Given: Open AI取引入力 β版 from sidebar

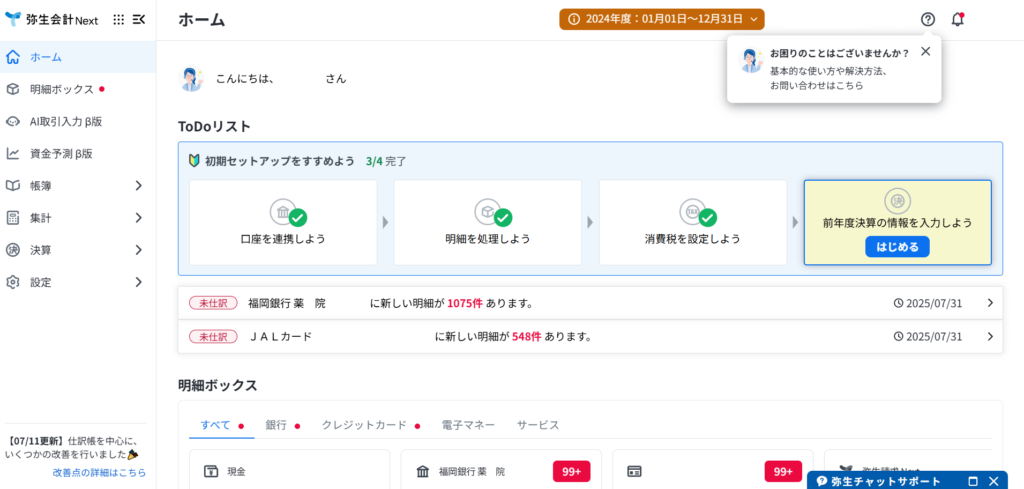Looking at the screenshot, I should [x=66, y=121].
